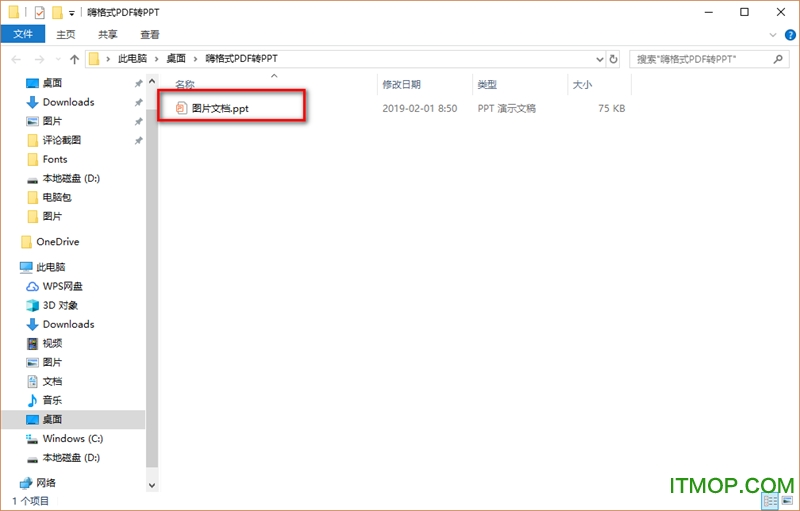The height and width of the screenshot is (511, 800).
Task: Switch to large icons view
Action: (x=787, y=501)
